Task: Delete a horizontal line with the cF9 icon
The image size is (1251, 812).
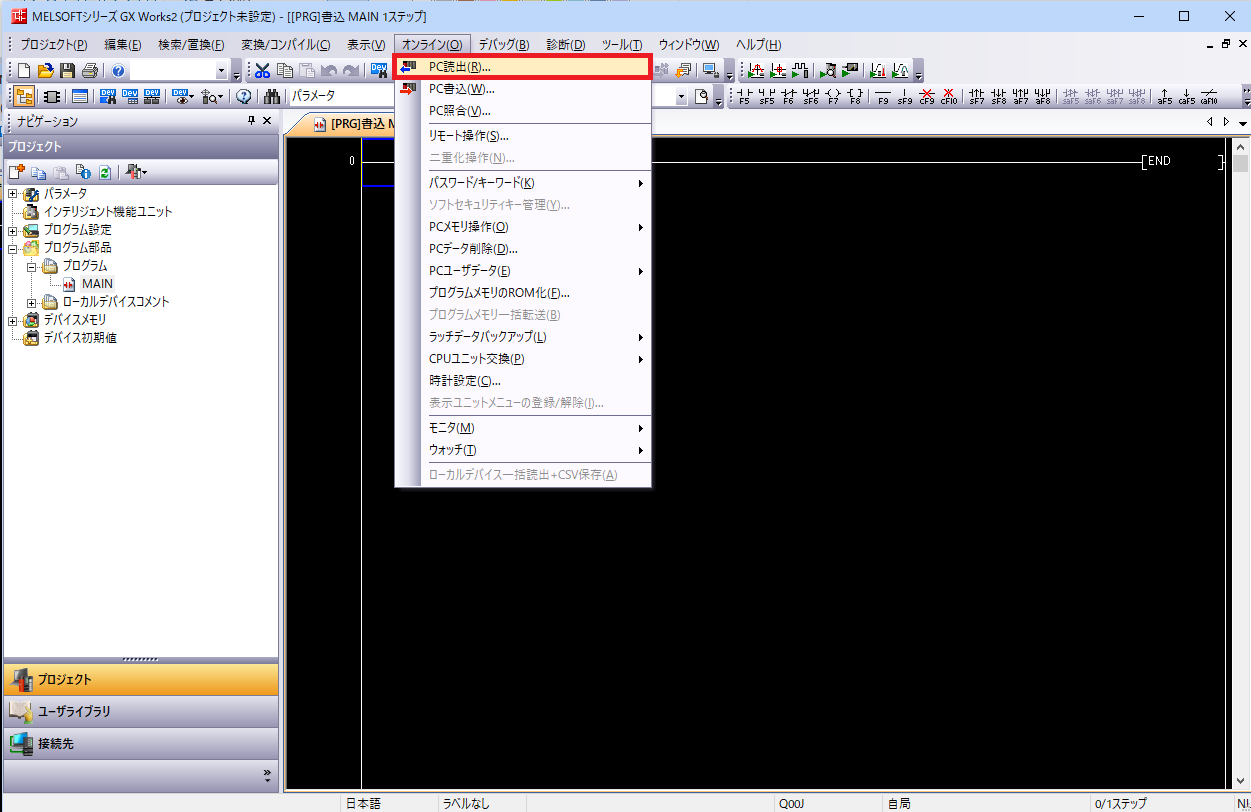Action: pos(926,97)
